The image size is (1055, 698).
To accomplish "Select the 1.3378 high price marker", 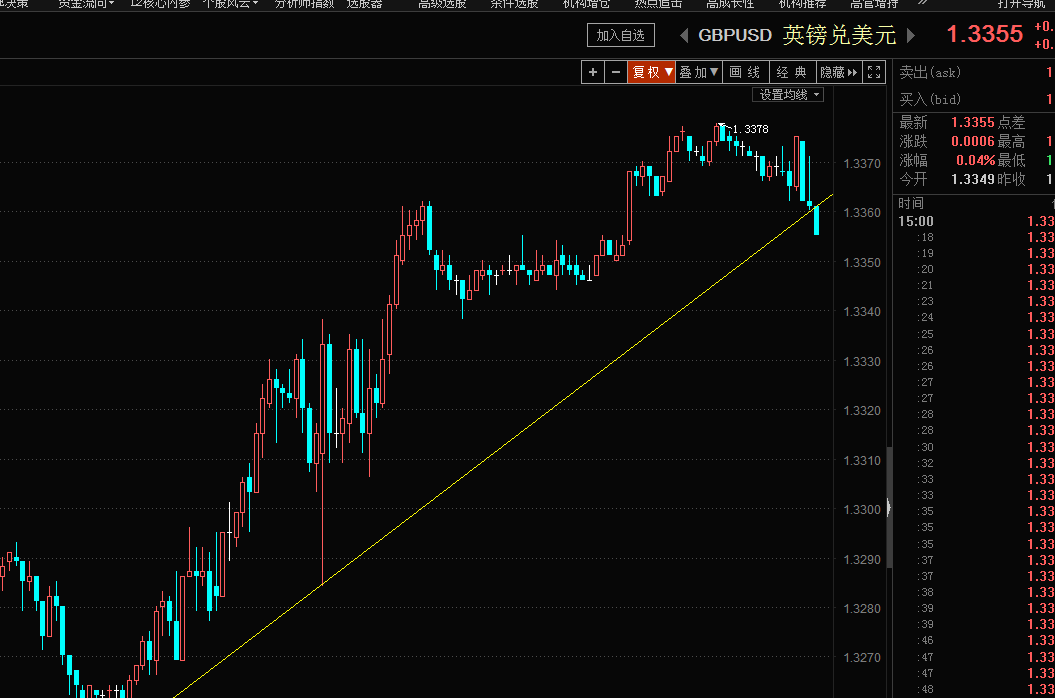I will (x=750, y=129).
